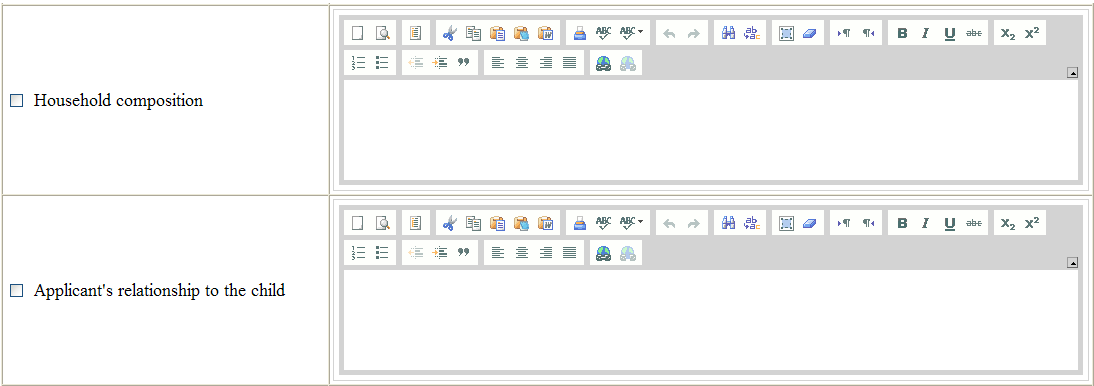Click Undo in Household composition editor
The image size is (1094, 386).
669,33
